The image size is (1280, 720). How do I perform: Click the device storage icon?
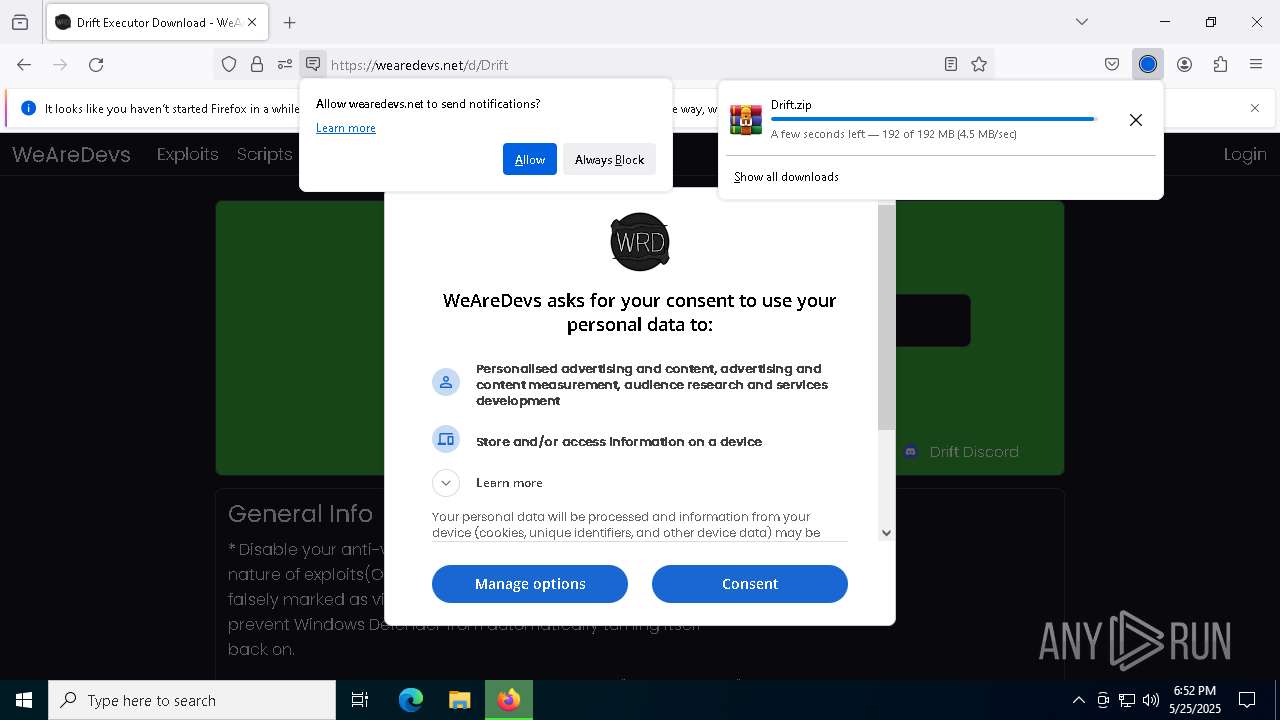pyautogui.click(x=446, y=439)
